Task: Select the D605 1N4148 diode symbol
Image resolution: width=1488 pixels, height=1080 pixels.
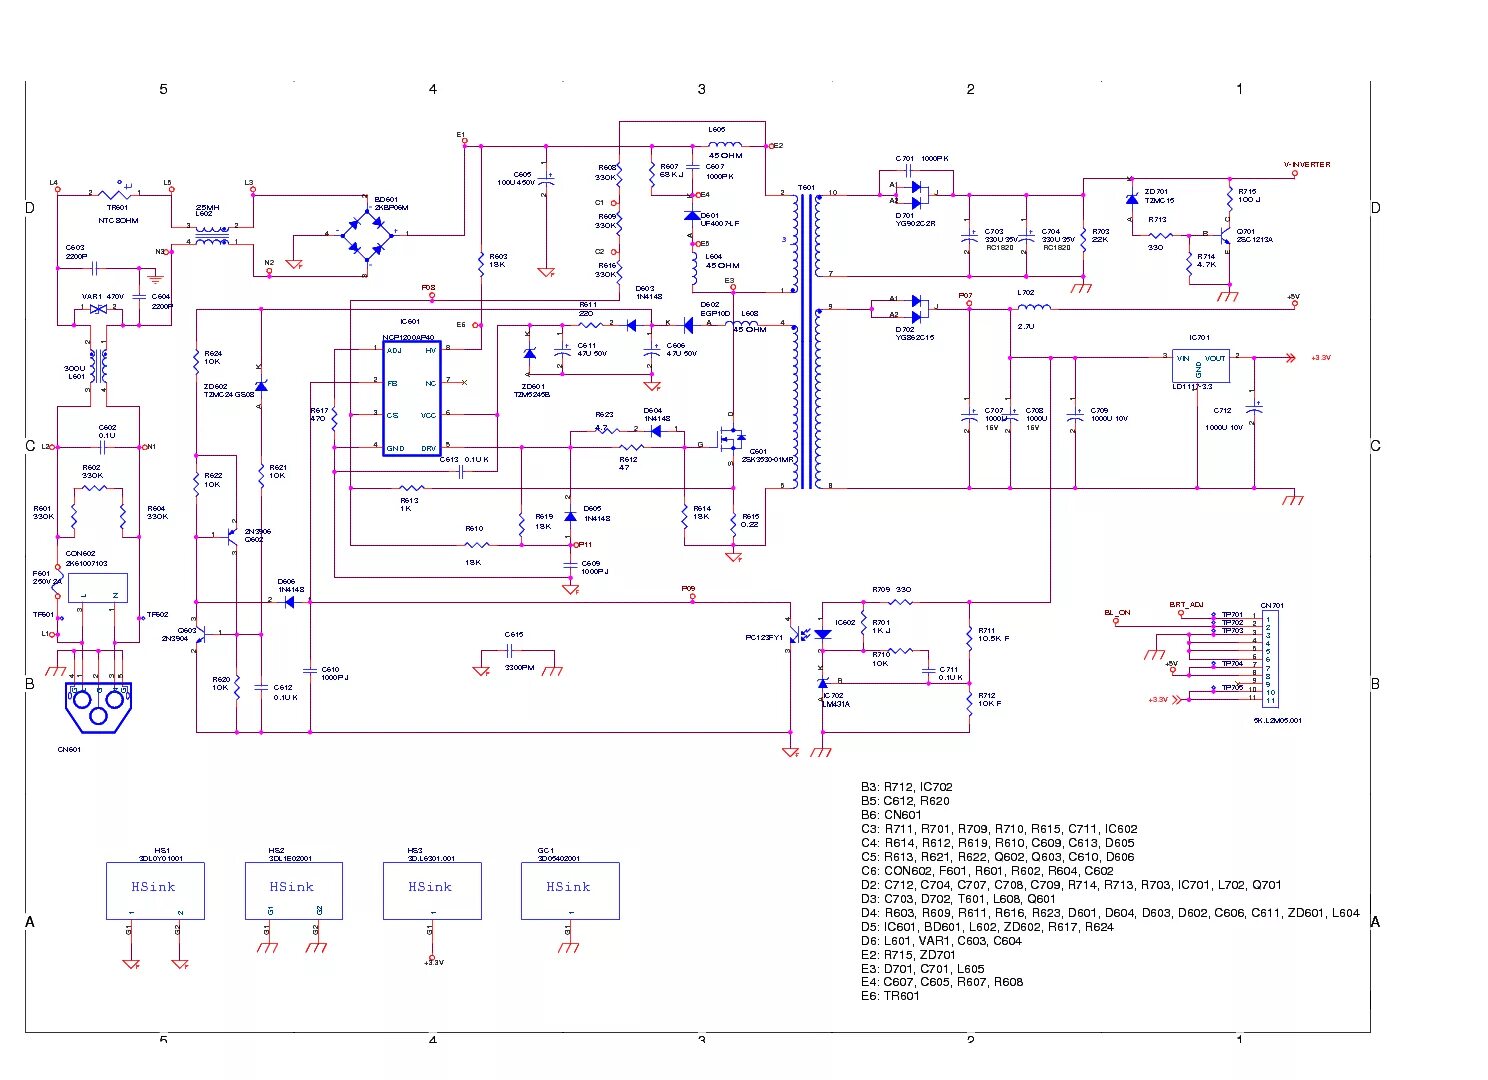Action: coord(570,516)
